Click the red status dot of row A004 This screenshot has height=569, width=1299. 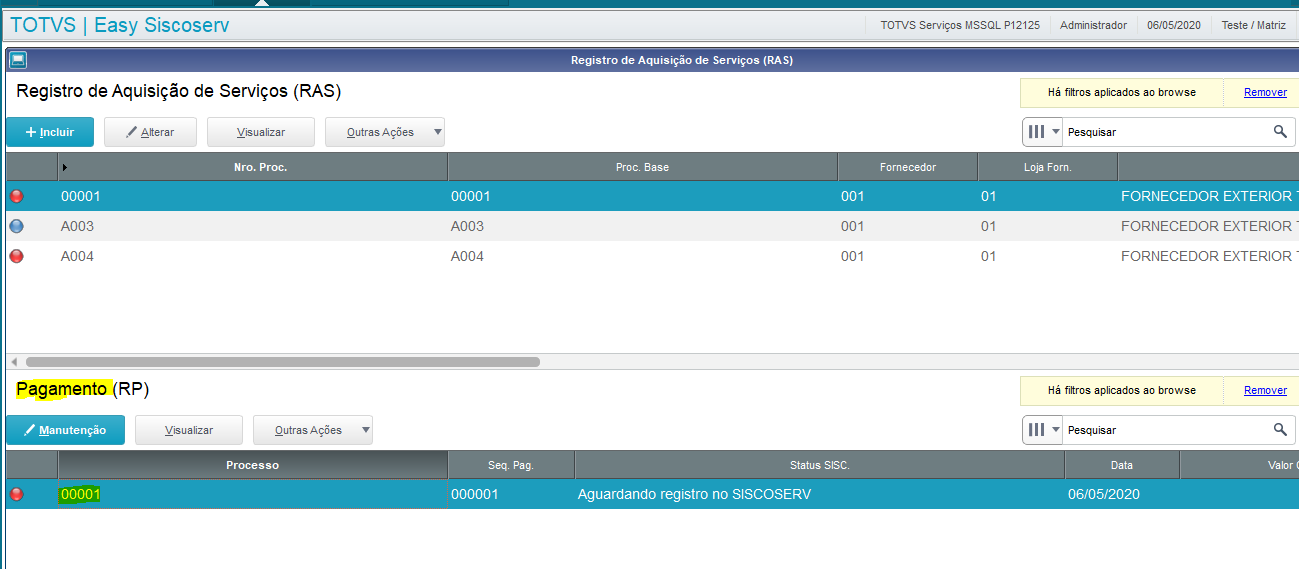[16, 256]
